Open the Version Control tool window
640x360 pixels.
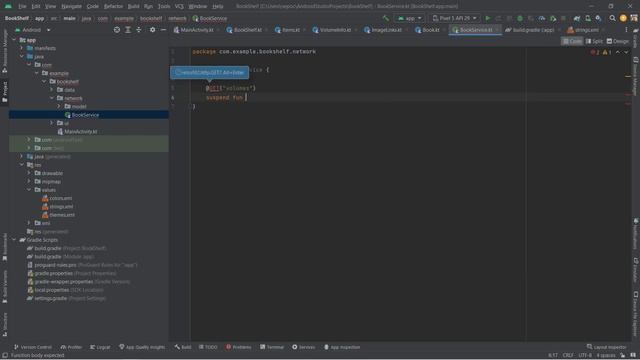pos(33,347)
